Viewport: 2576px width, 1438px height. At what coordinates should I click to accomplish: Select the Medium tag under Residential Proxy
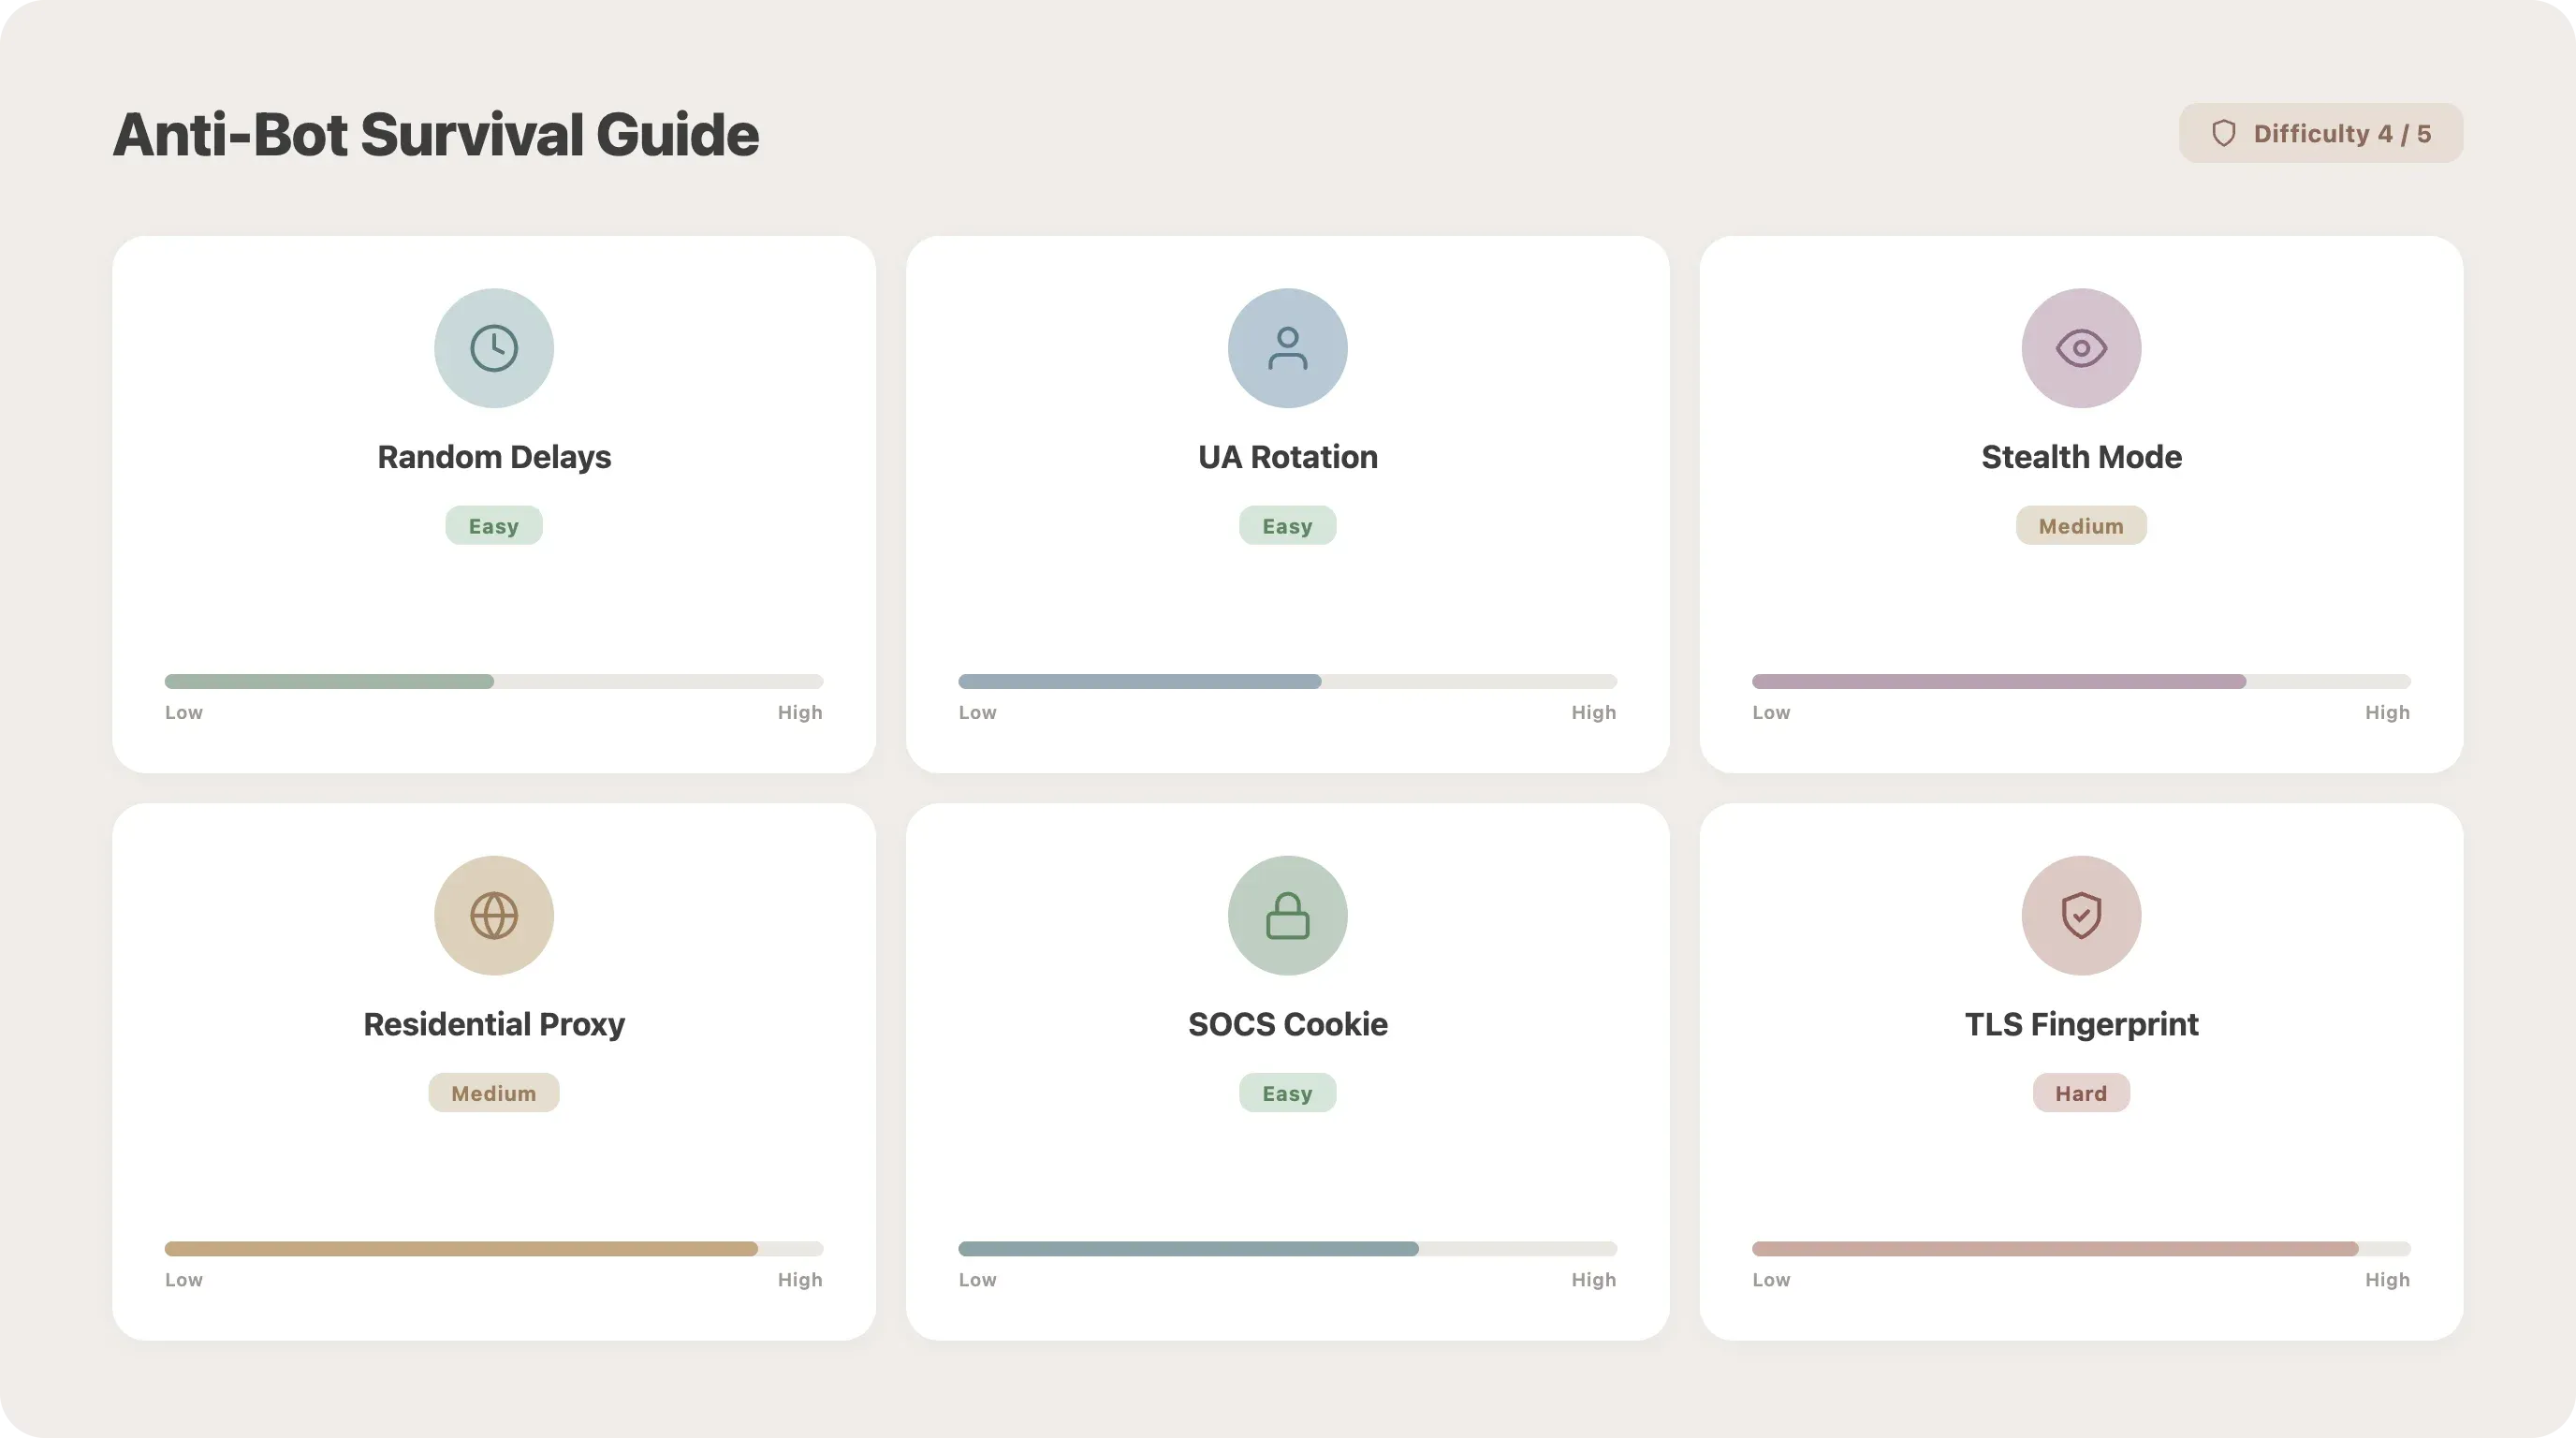tap(494, 1093)
